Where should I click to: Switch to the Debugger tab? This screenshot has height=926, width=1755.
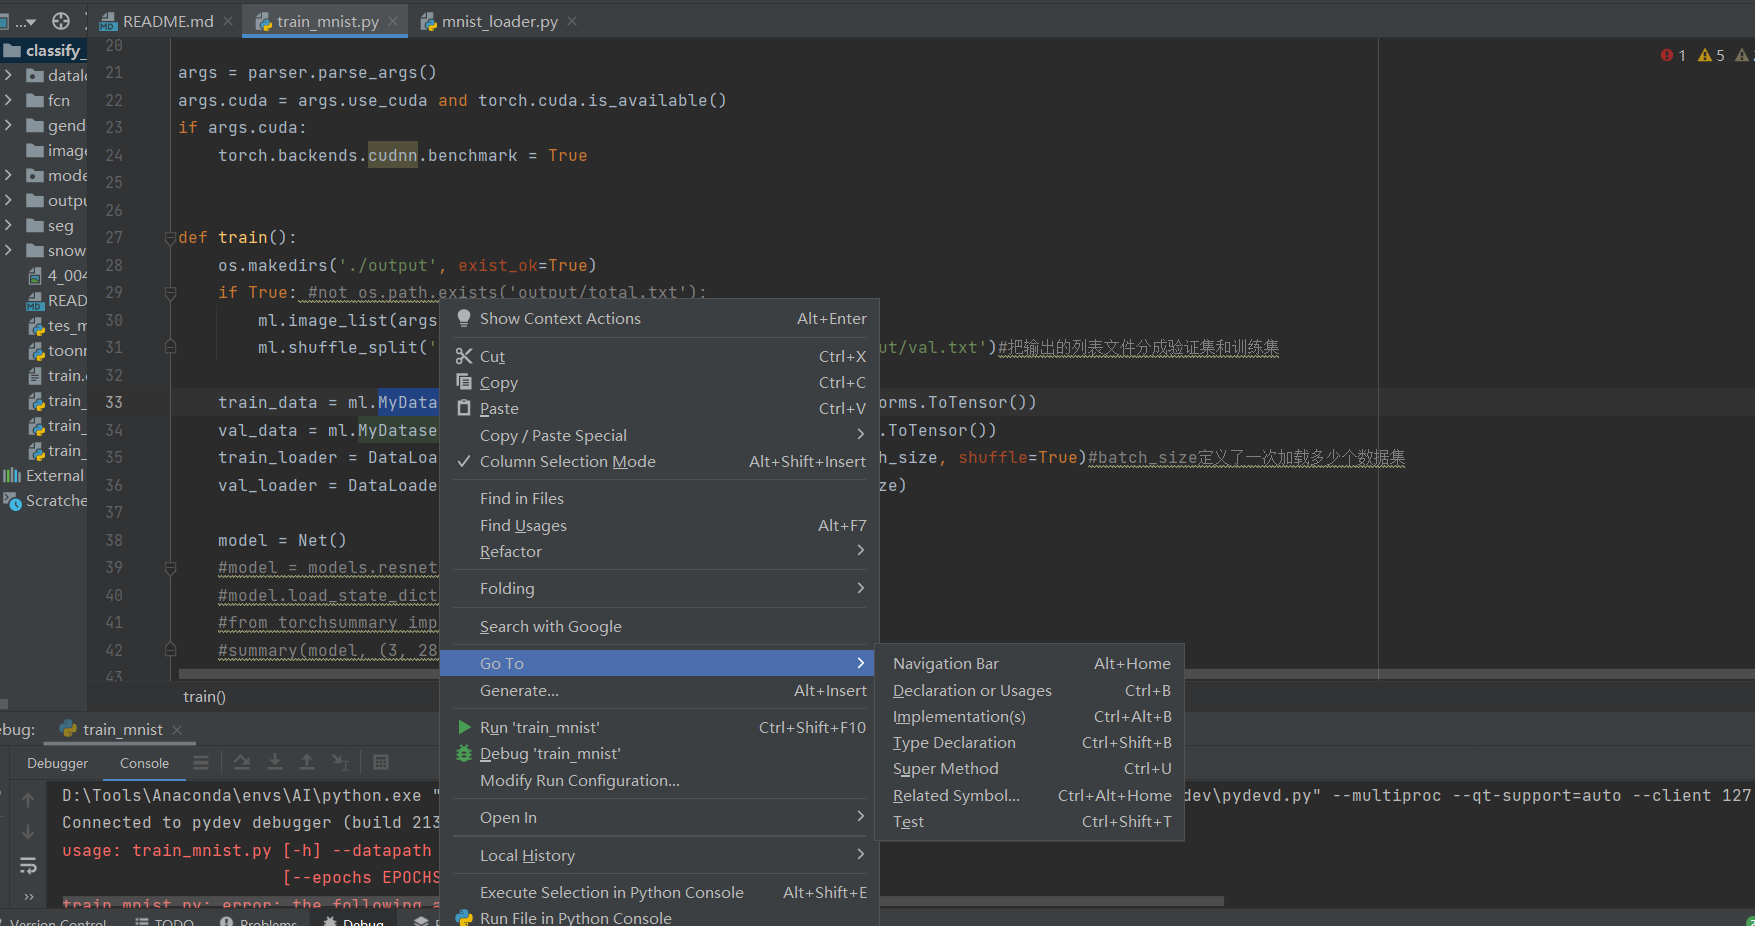pyautogui.click(x=57, y=763)
